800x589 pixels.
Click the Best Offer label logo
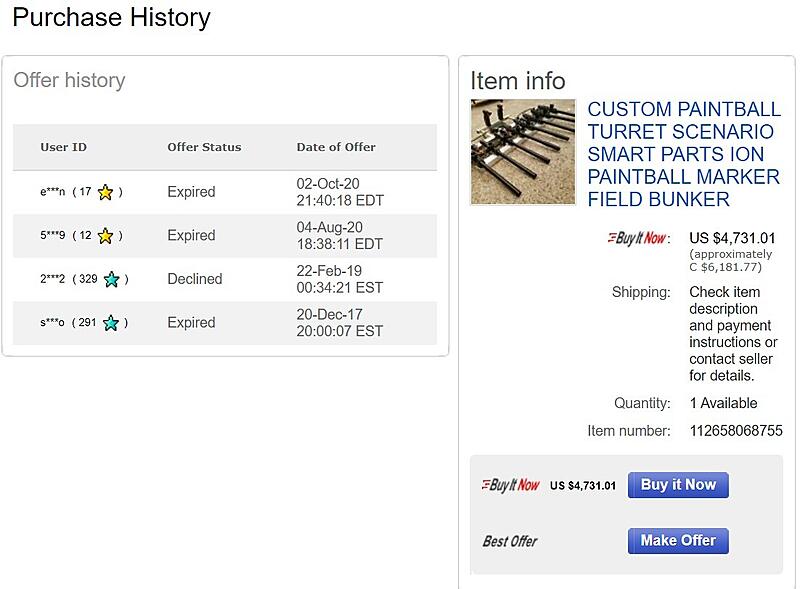pyautogui.click(x=510, y=541)
